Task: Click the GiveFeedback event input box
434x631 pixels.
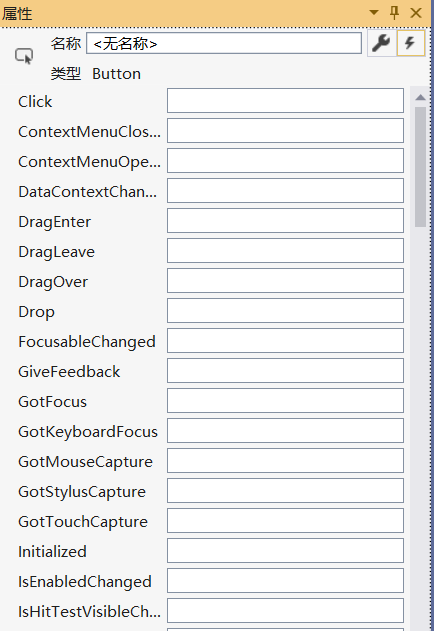Action: 285,371
